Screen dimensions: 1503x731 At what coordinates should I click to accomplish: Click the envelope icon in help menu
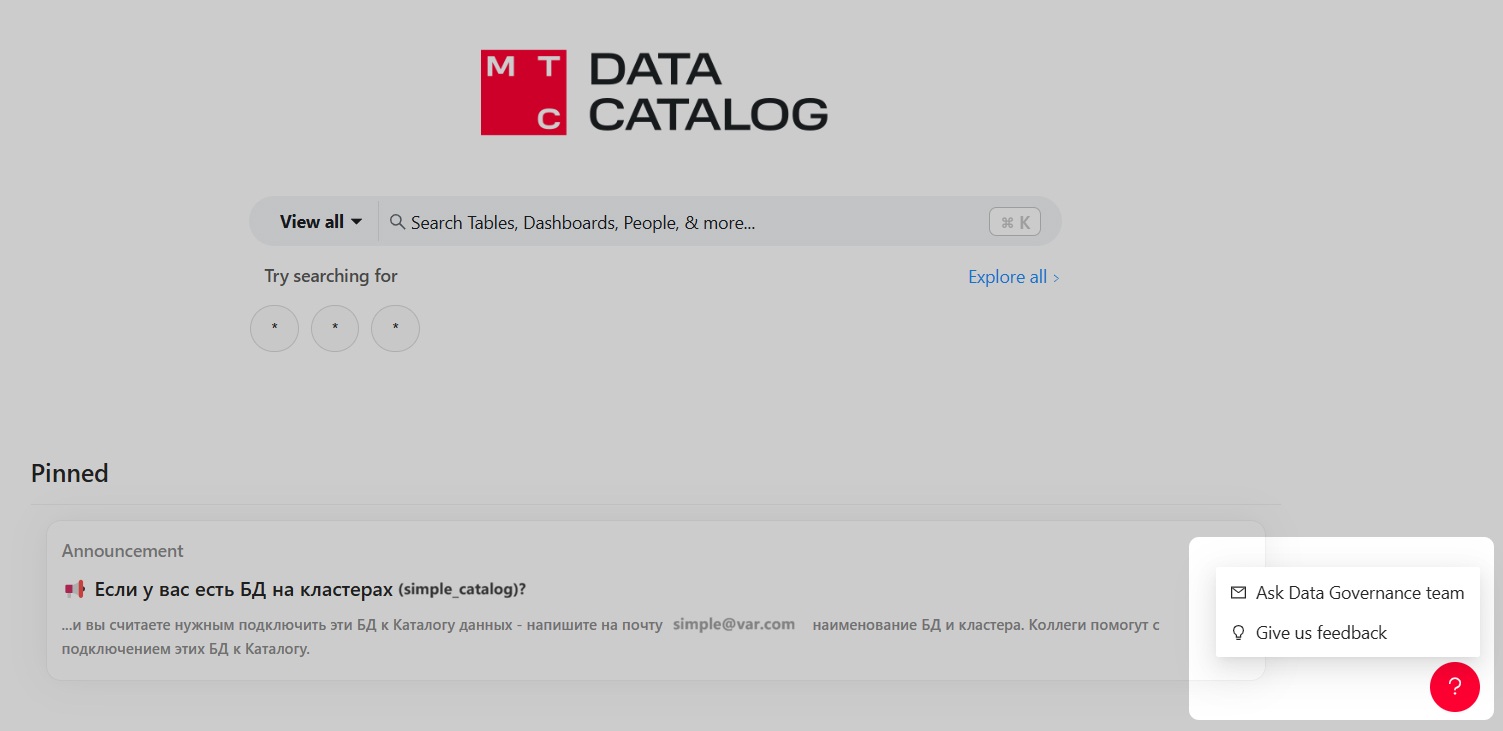pos(1238,593)
